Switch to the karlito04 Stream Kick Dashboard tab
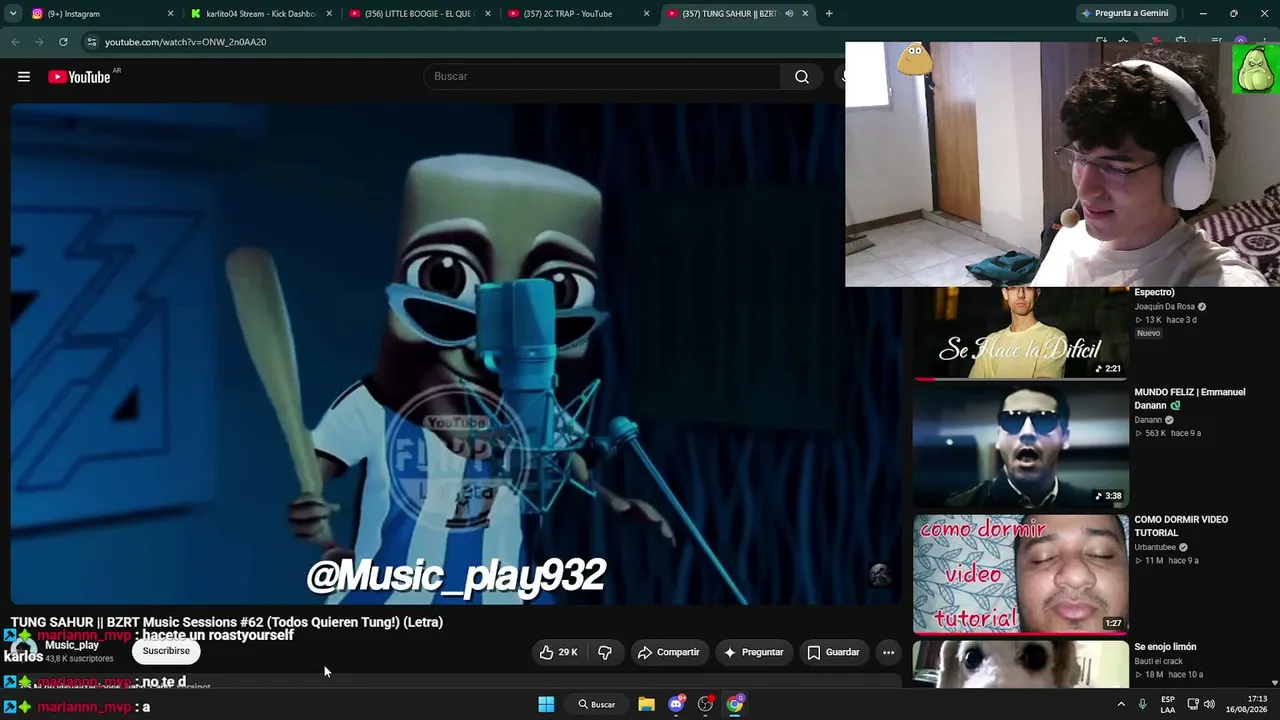This screenshot has height=720, width=1280. coord(262,14)
